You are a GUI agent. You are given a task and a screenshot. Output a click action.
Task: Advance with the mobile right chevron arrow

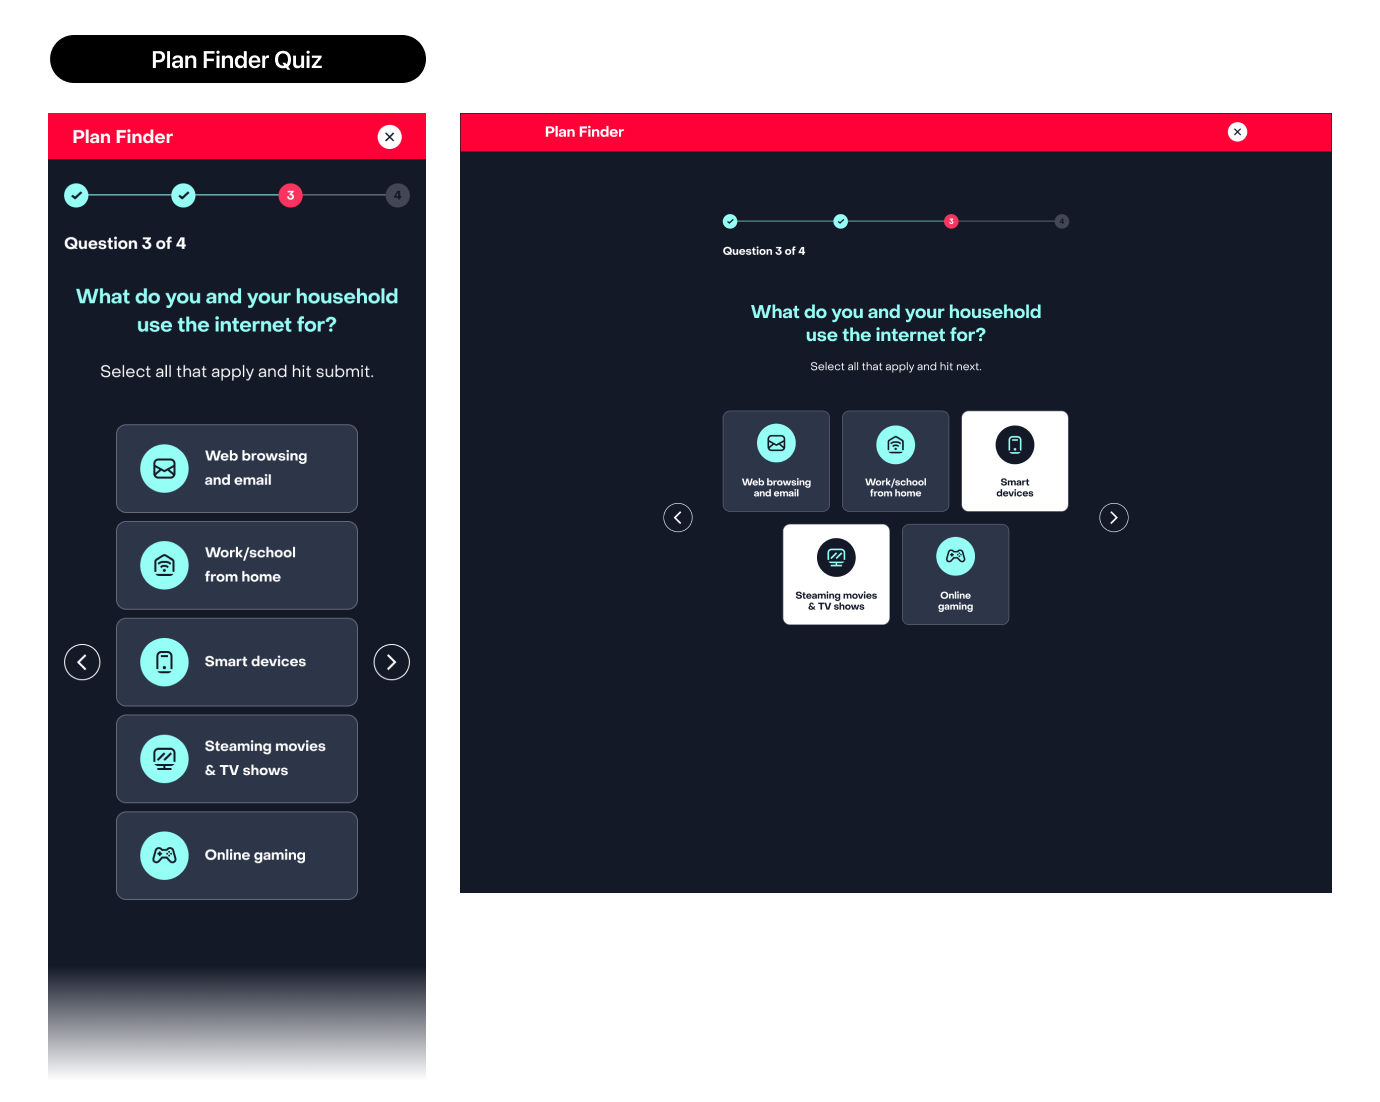392,662
